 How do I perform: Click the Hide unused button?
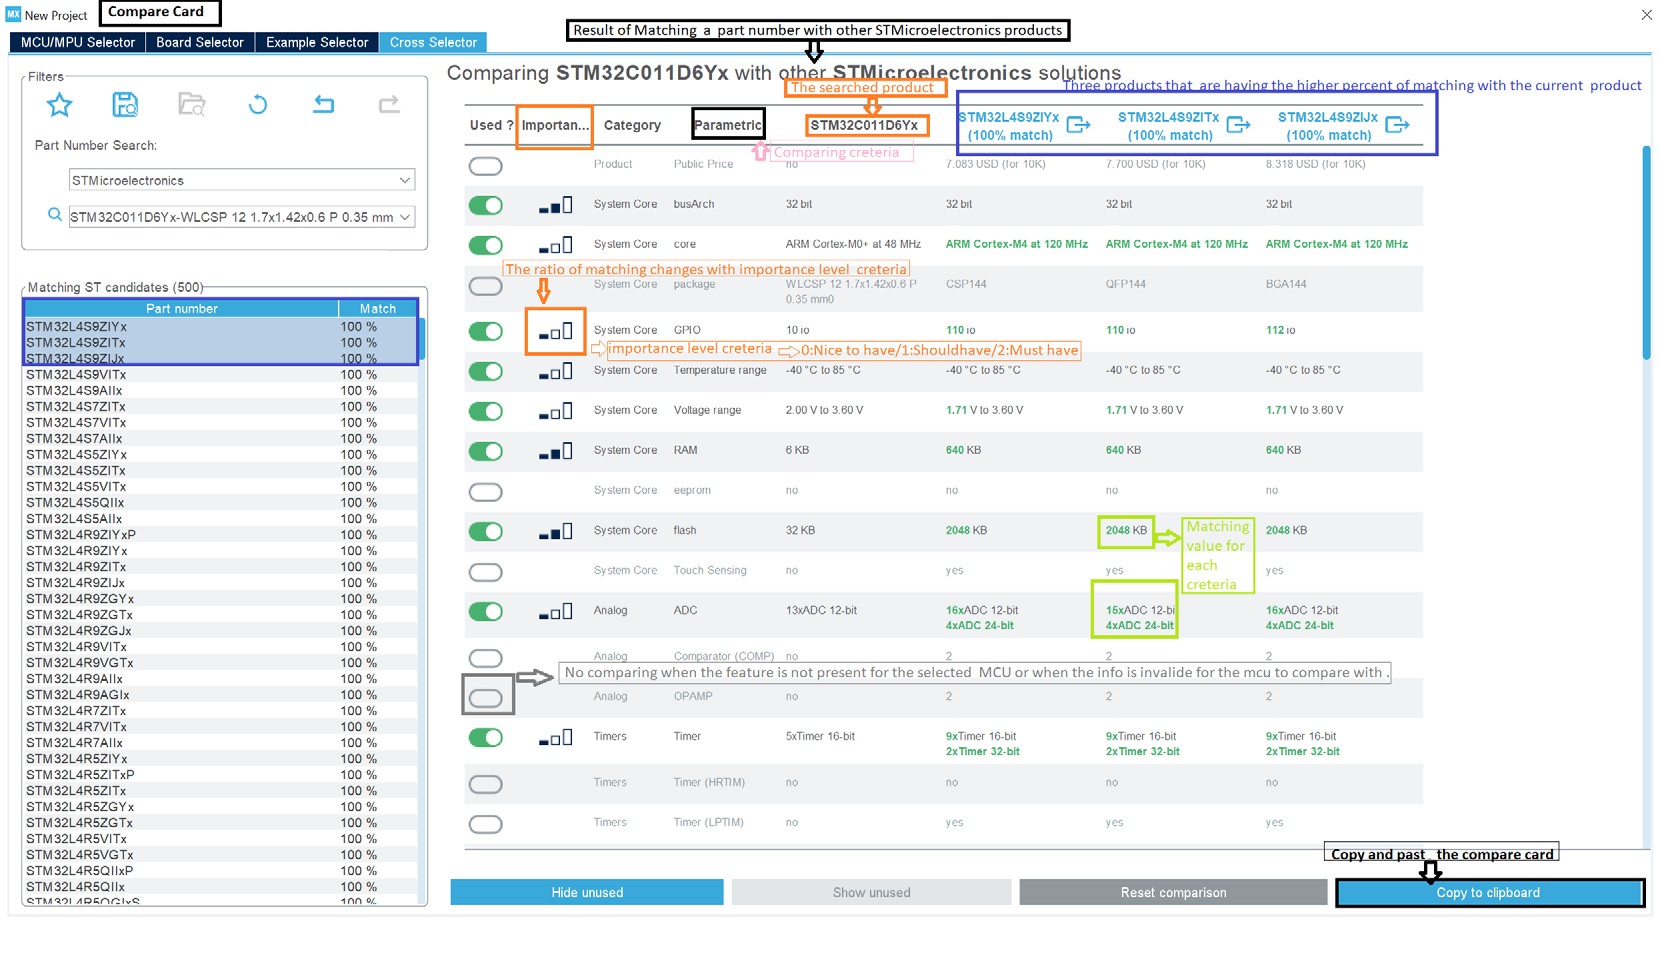587,892
